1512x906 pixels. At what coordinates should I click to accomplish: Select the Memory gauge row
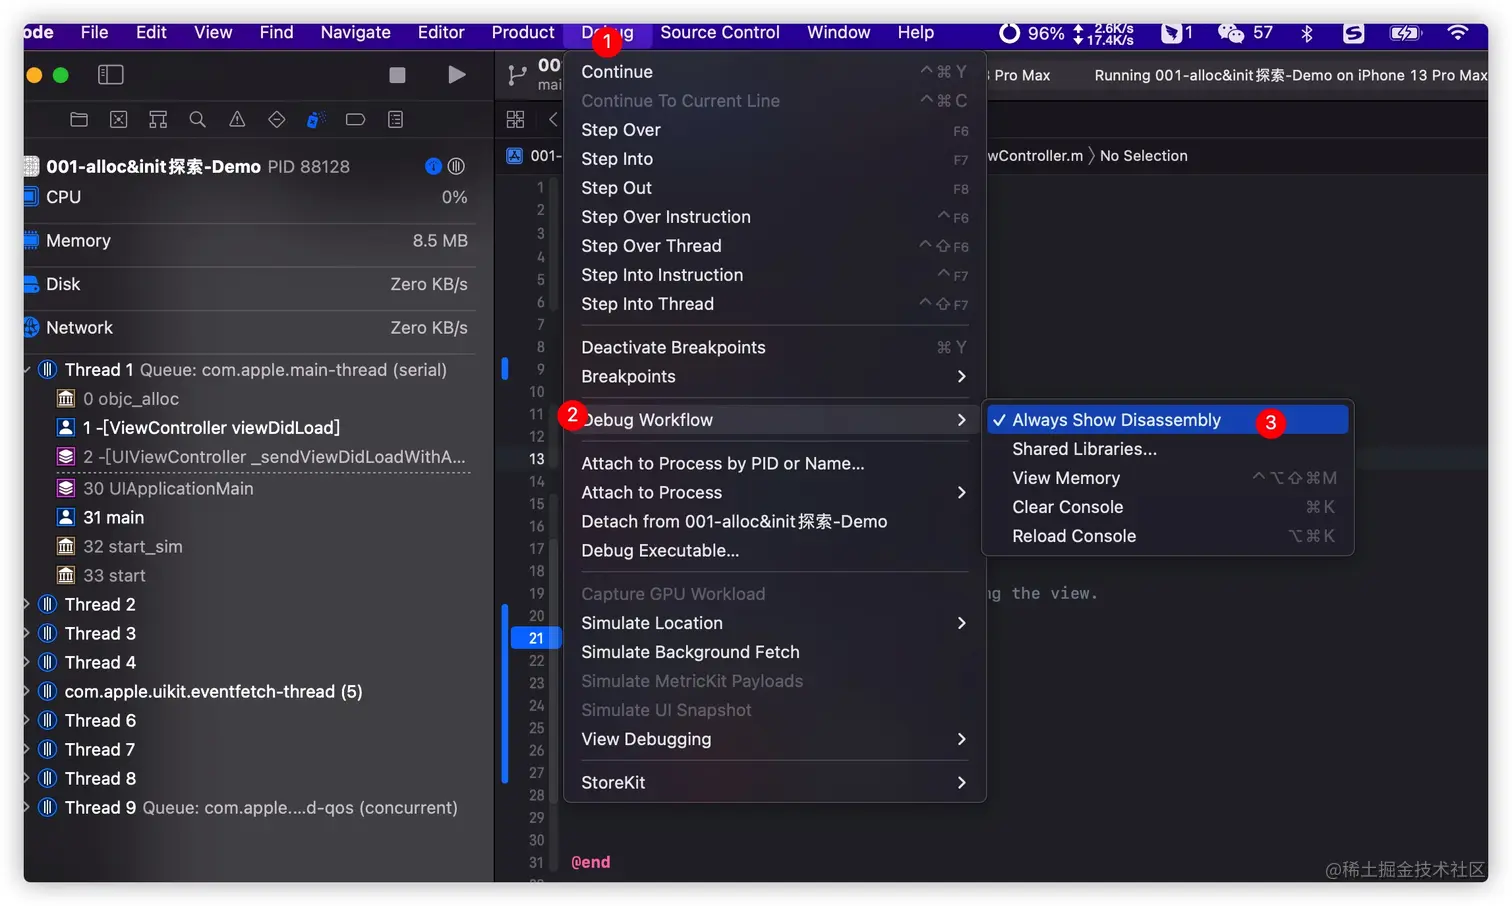(x=248, y=241)
